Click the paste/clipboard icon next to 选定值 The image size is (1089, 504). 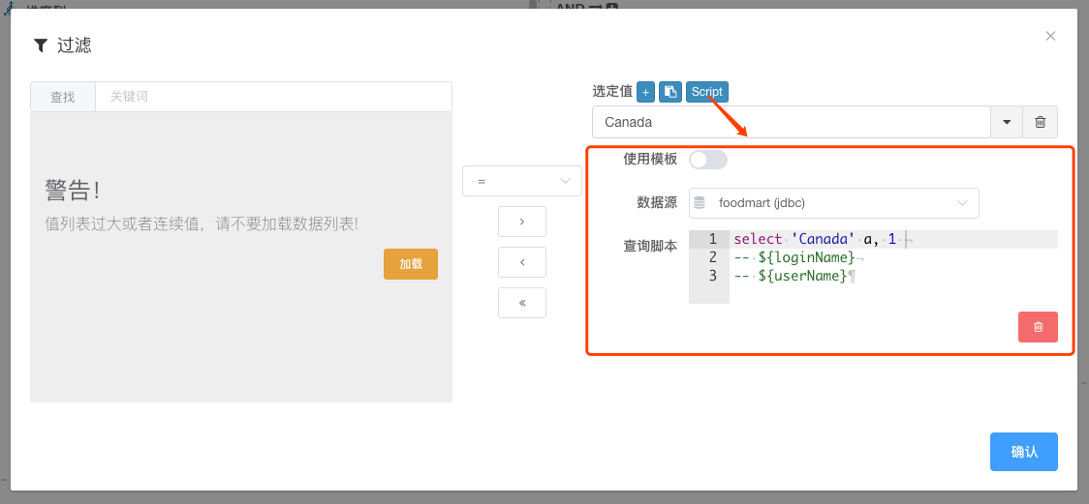pyautogui.click(x=670, y=92)
